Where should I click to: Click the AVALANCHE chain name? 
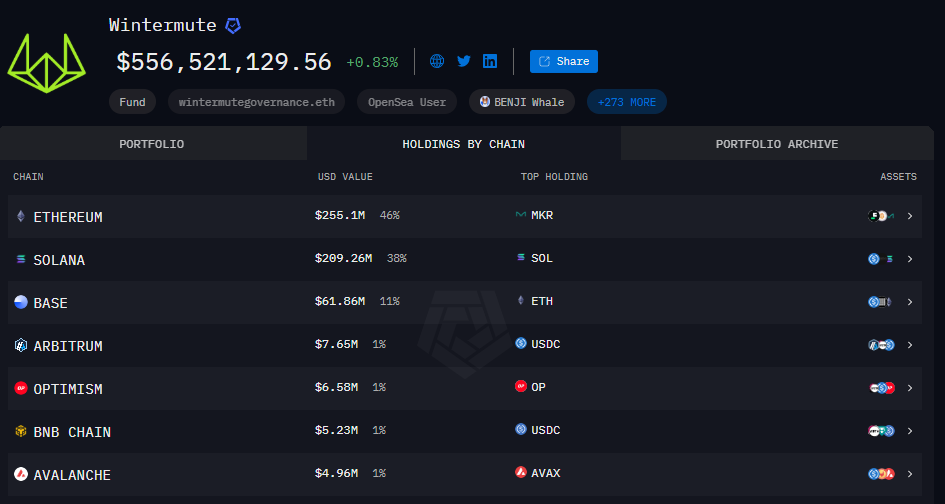coord(72,475)
